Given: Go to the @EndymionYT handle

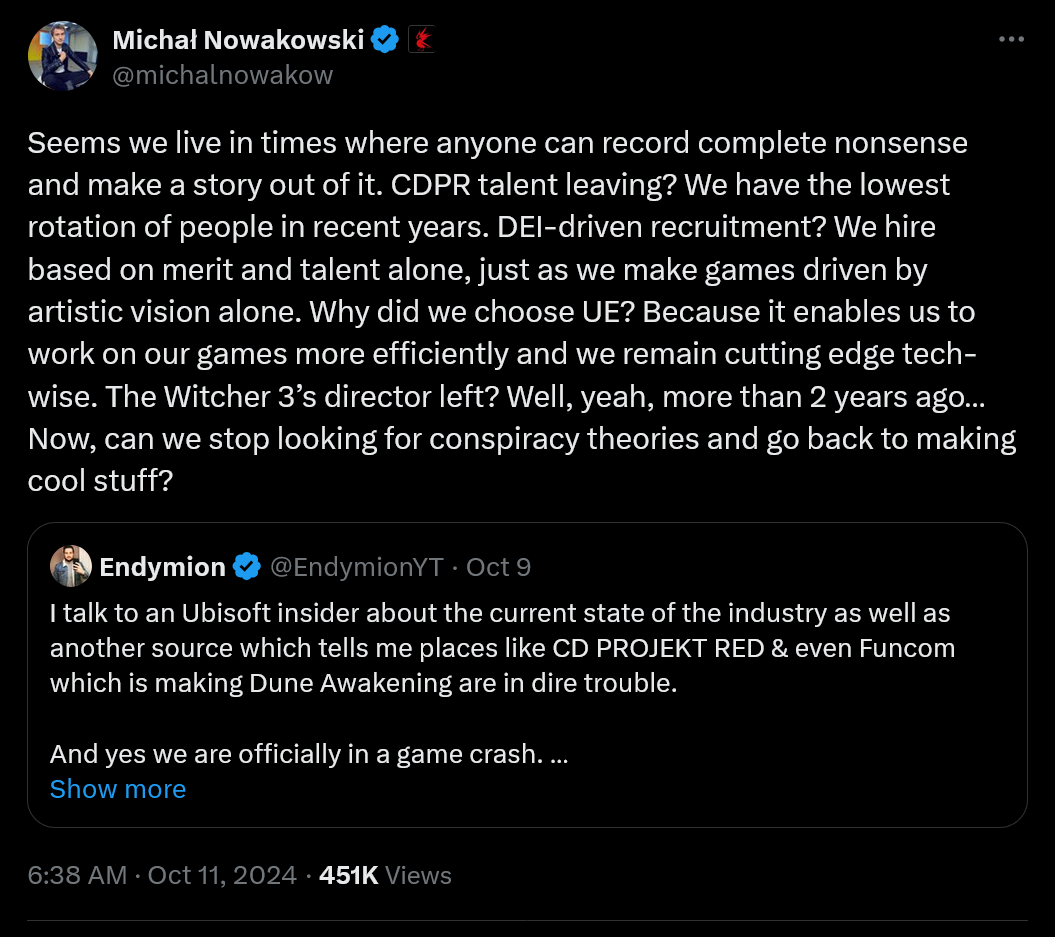Looking at the screenshot, I should (356, 567).
